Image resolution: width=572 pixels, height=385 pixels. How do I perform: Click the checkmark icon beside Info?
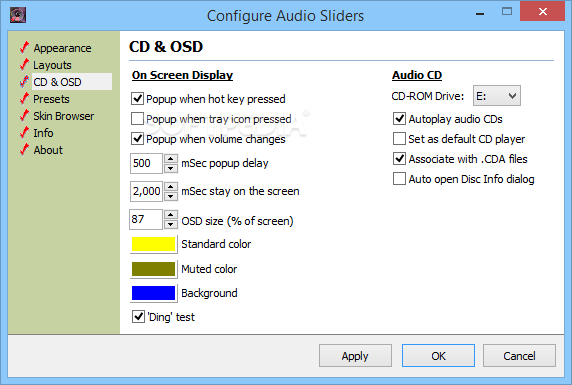(x=24, y=132)
